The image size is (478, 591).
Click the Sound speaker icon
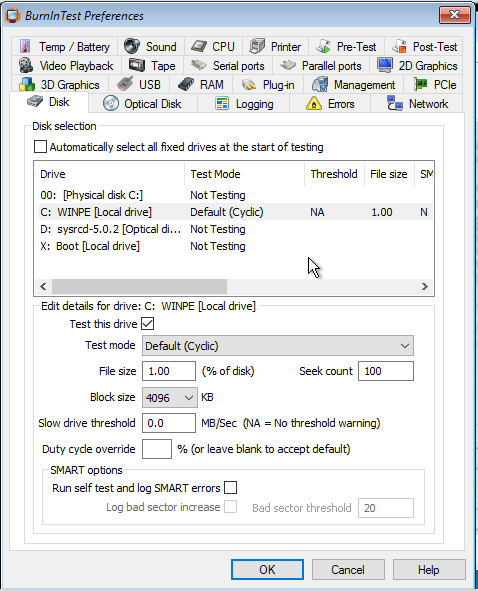(132, 46)
